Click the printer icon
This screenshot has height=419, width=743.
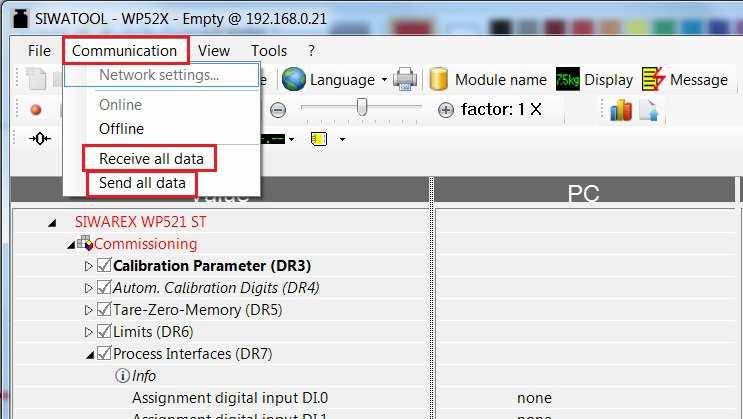(x=405, y=79)
